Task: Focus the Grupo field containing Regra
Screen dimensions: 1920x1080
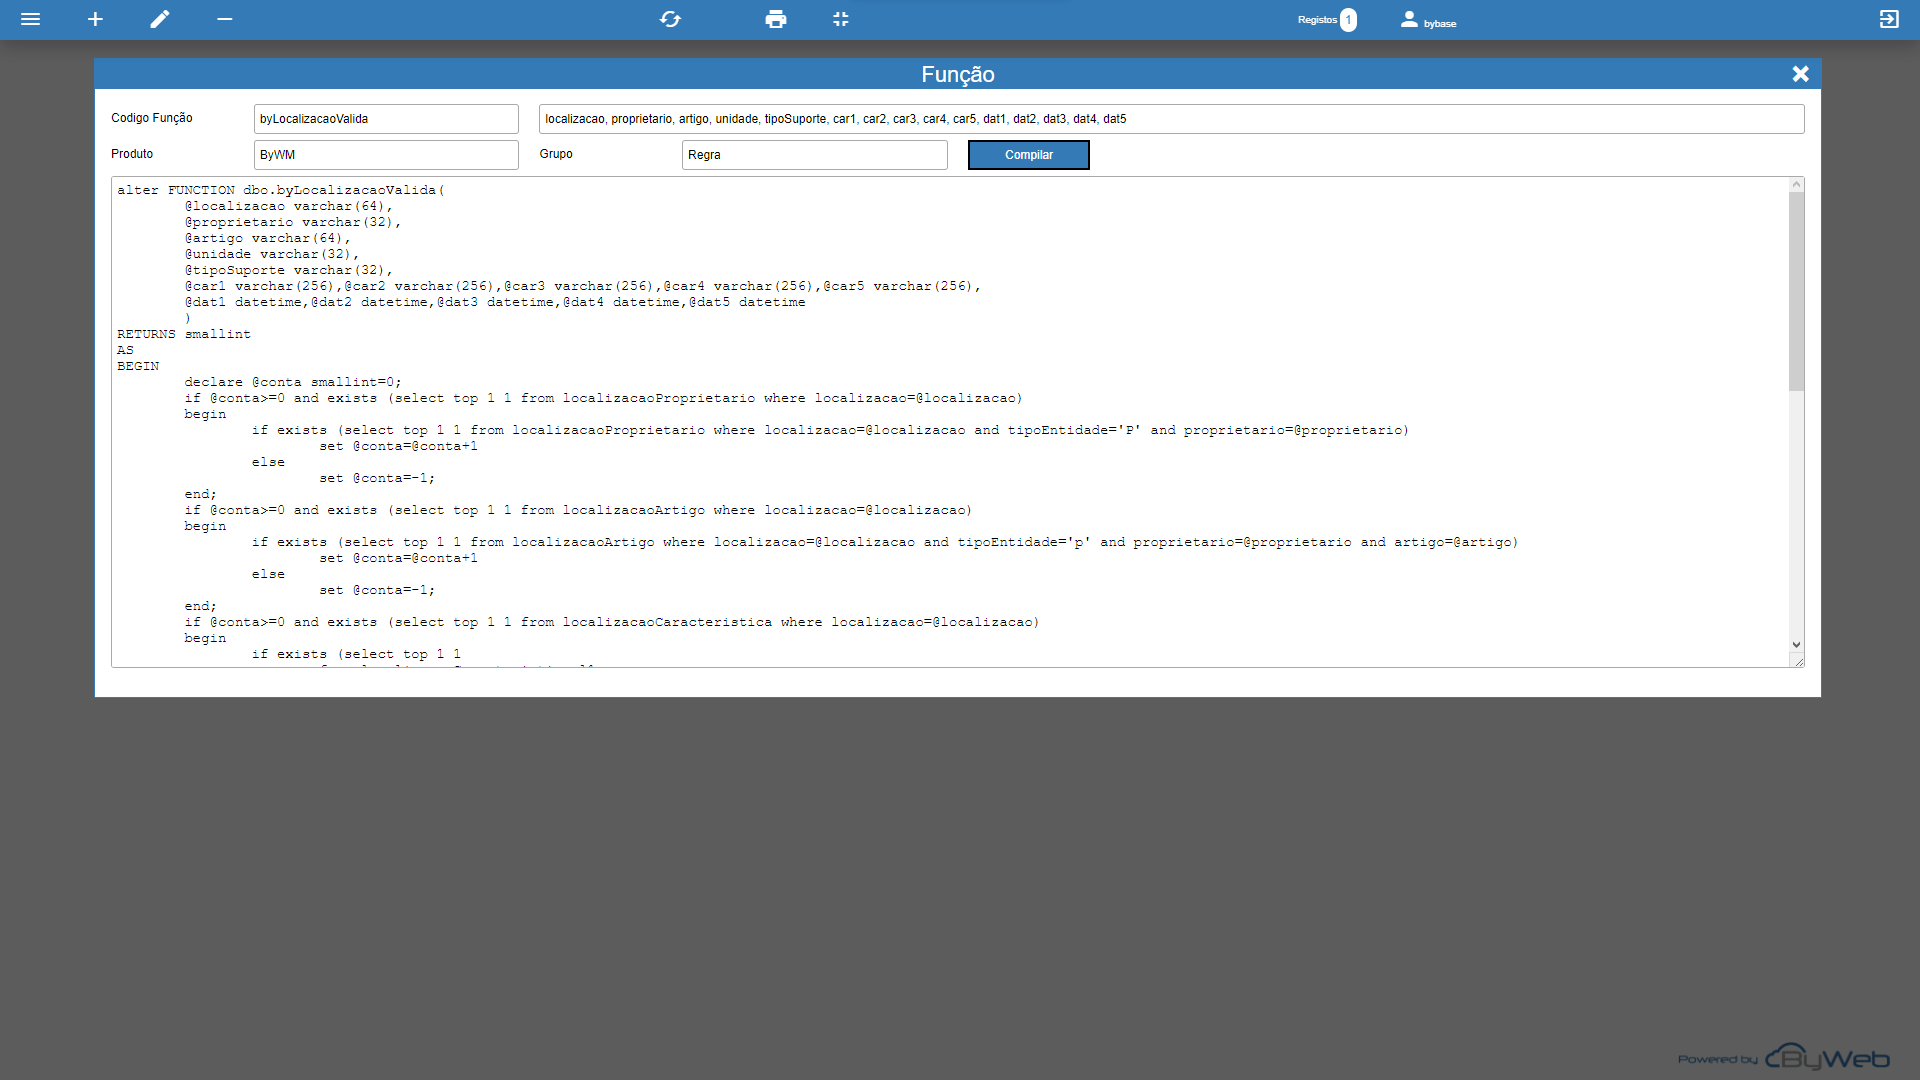Action: [x=814, y=155]
